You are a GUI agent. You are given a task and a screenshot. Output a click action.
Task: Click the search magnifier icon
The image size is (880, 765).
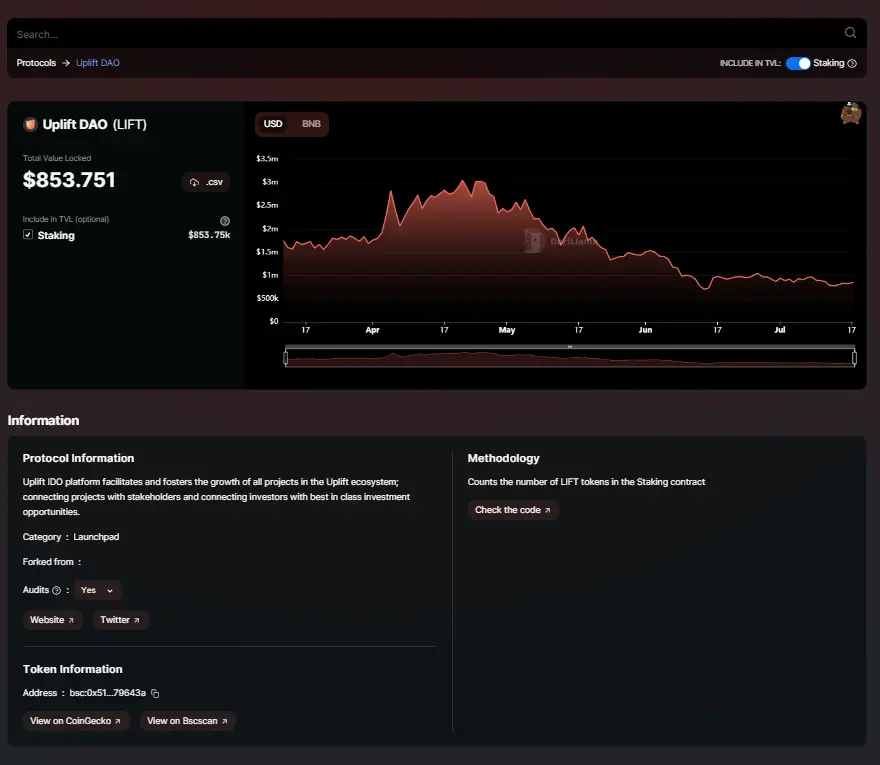click(850, 33)
